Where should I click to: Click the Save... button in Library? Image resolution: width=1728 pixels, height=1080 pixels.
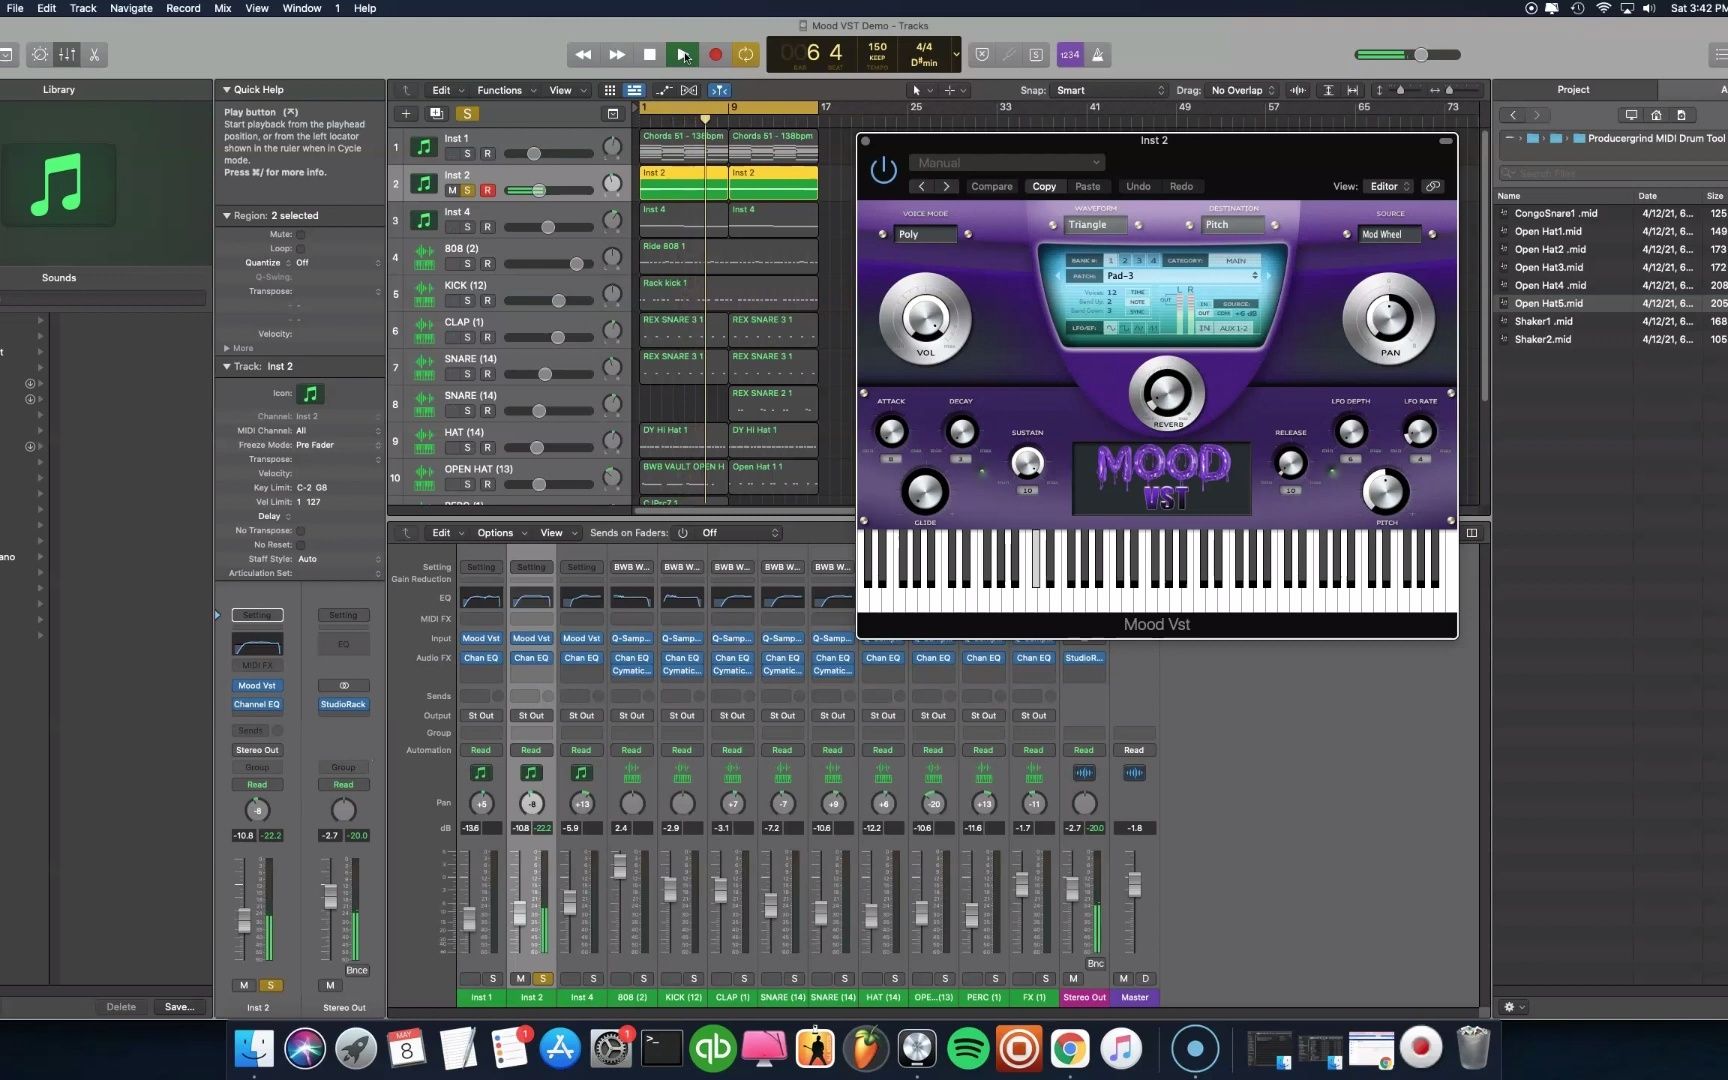180,1007
